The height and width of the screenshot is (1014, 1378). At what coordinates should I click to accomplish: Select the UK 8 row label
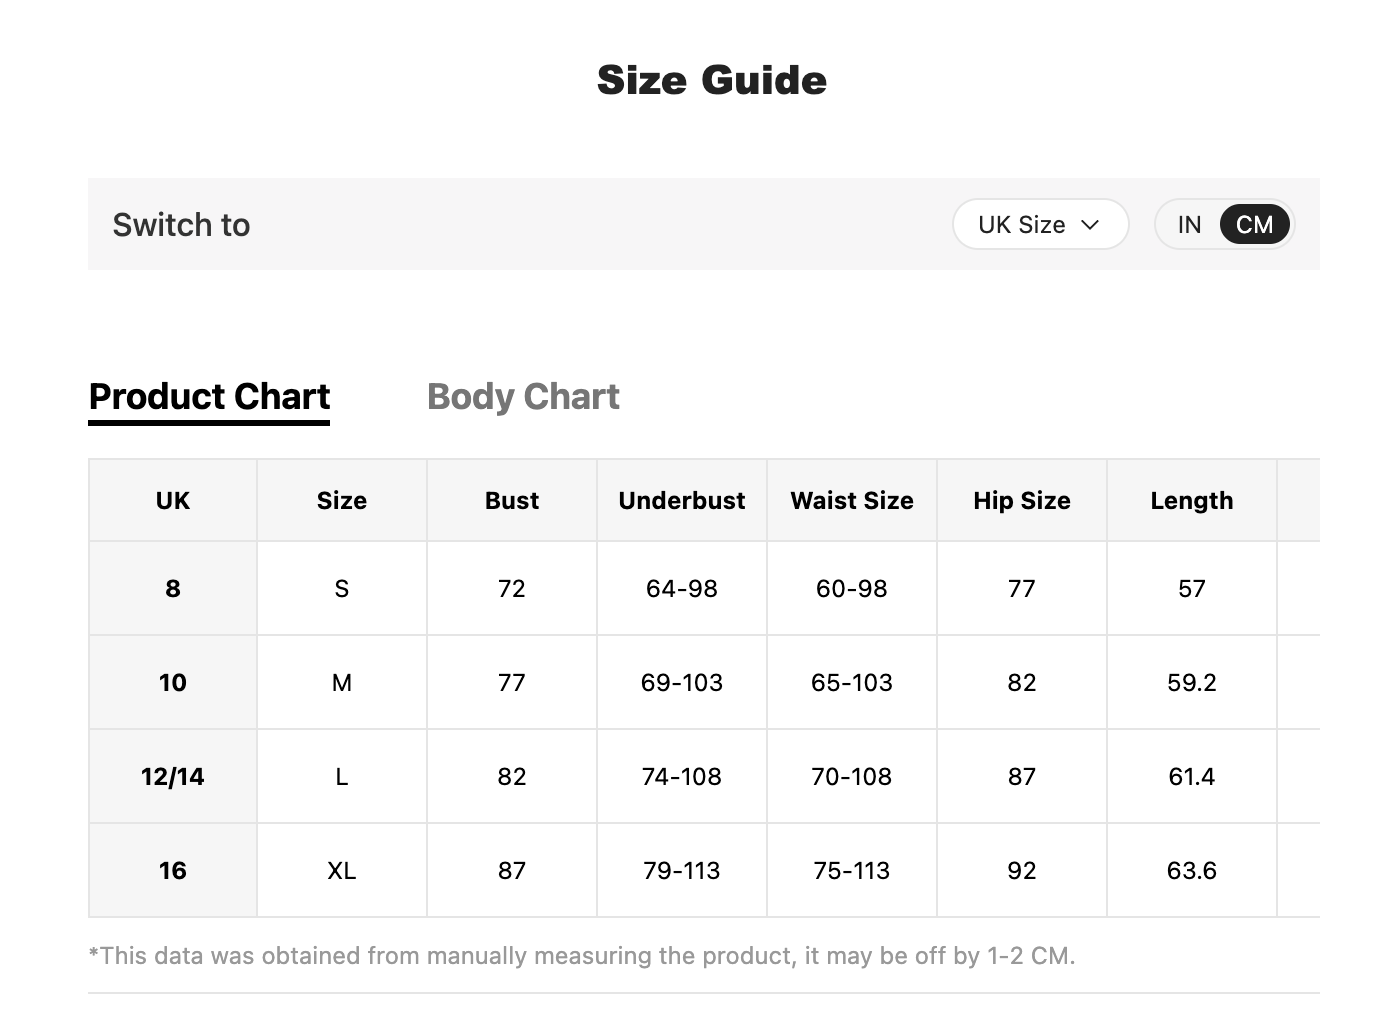point(173,588)
